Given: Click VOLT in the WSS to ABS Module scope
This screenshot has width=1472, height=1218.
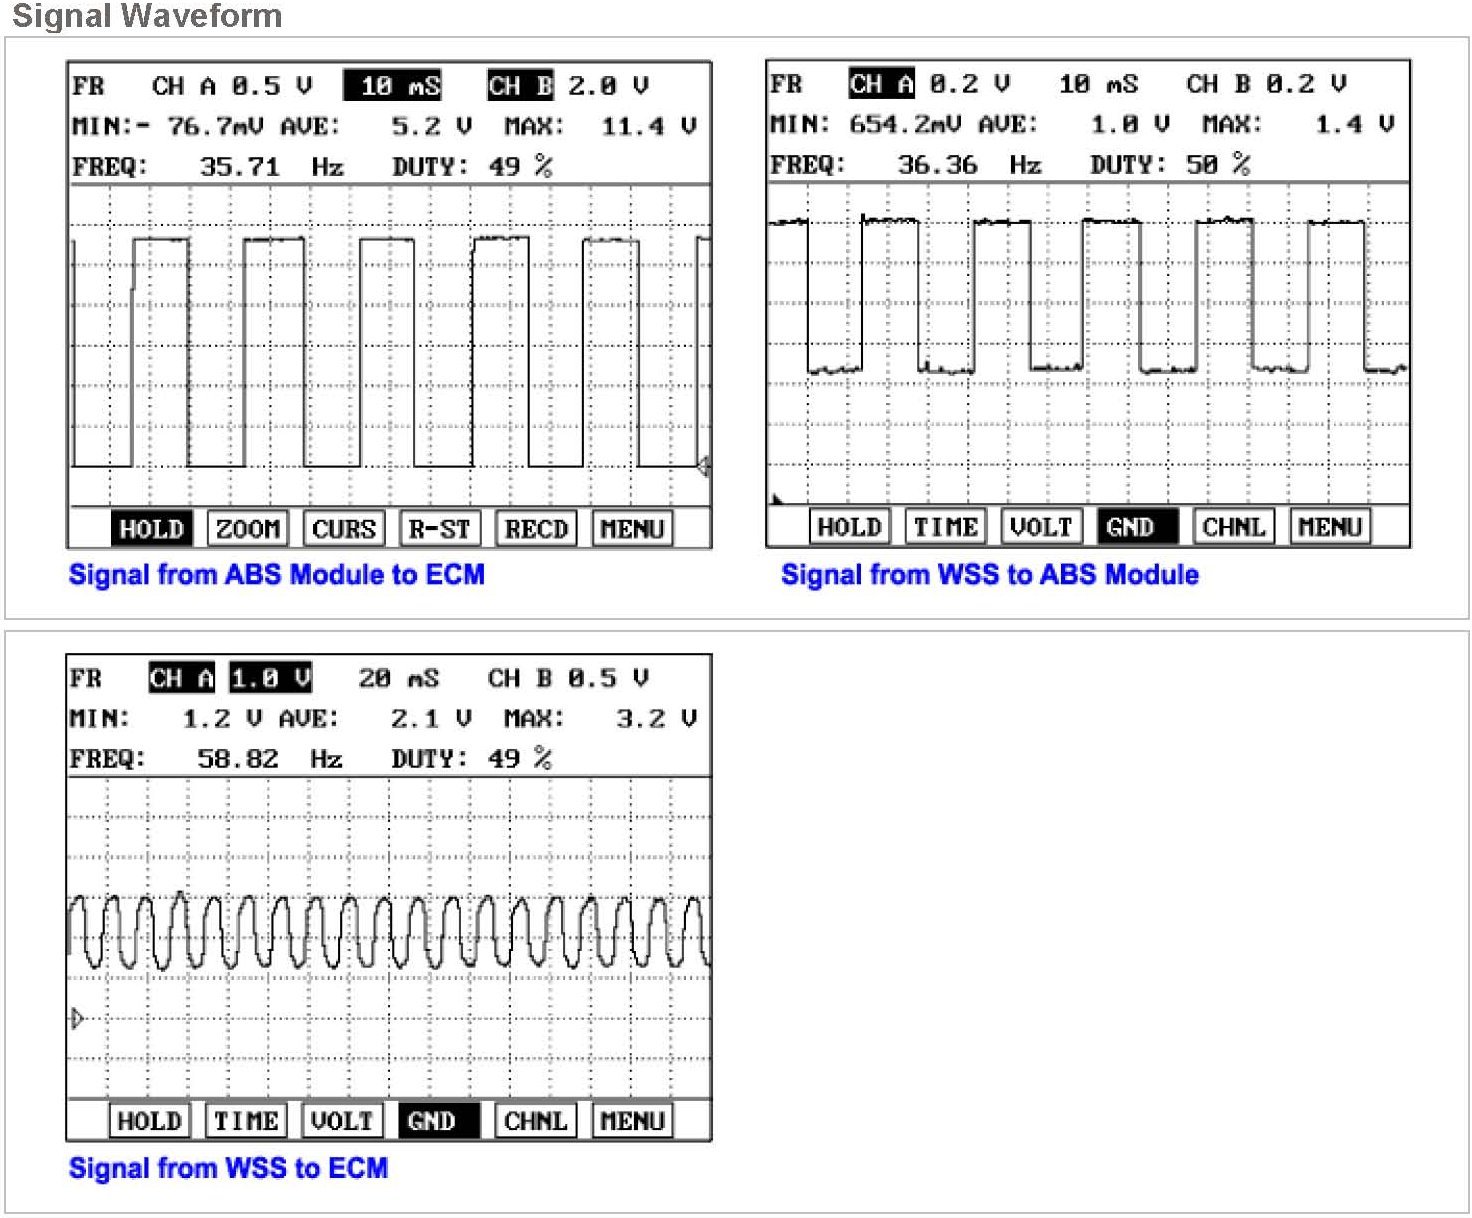Looking at the screenshot, I should point(1041,527).
